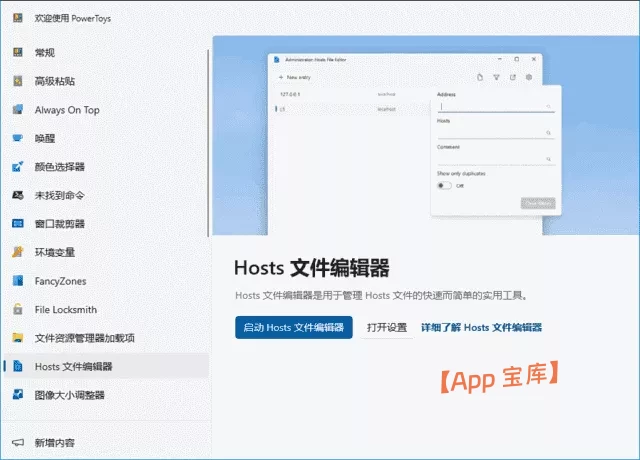640x460 pixels.
Task: Select 唤醒 in the sidebar
Action: (106, 138)
